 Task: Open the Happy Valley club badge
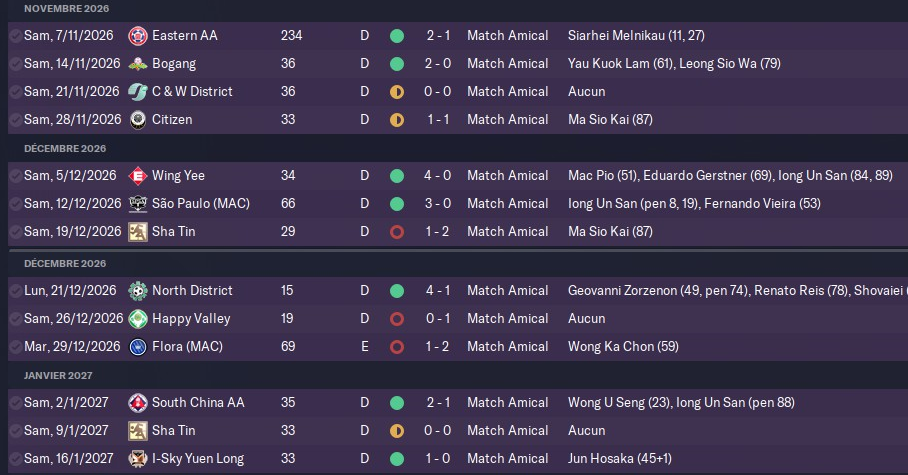[138, 319]
